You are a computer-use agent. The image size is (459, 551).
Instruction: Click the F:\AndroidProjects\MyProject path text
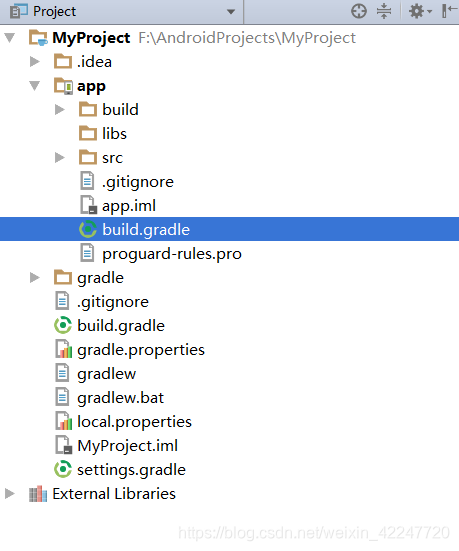click(x=247, y=38)
